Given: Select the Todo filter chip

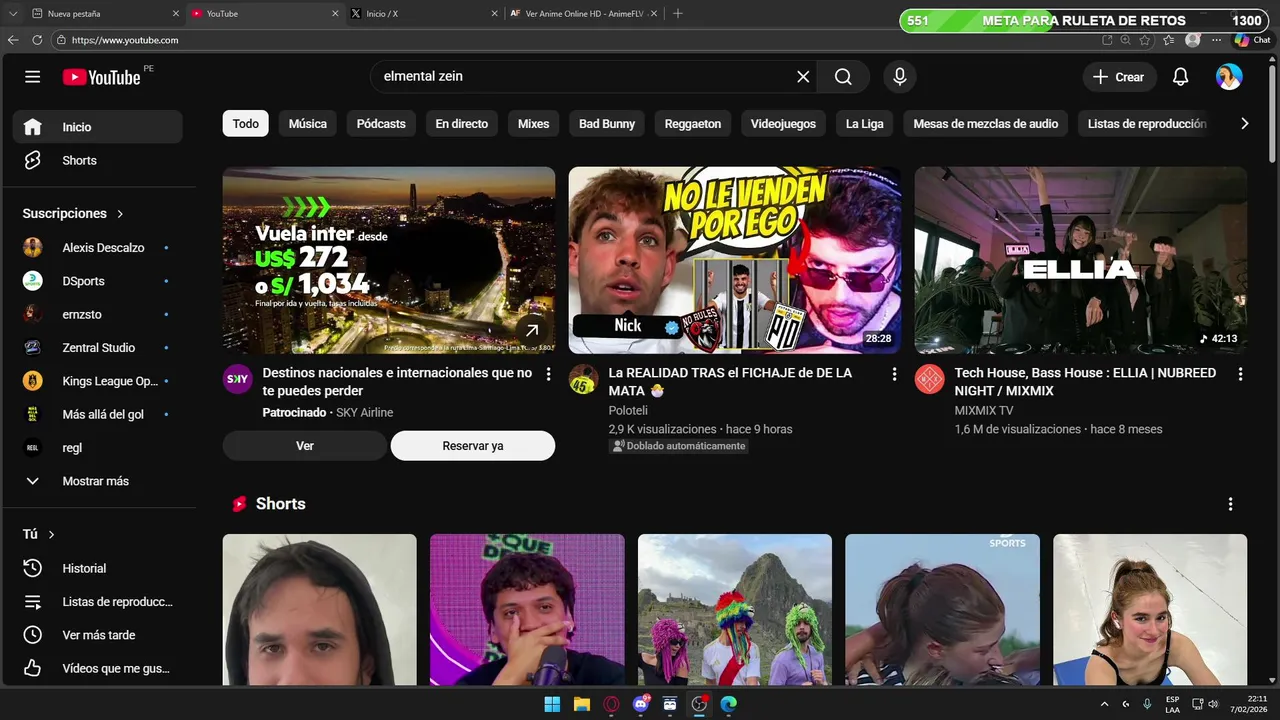Looking at the screenshot, I should pyautogui.click(x=246, y=124).
